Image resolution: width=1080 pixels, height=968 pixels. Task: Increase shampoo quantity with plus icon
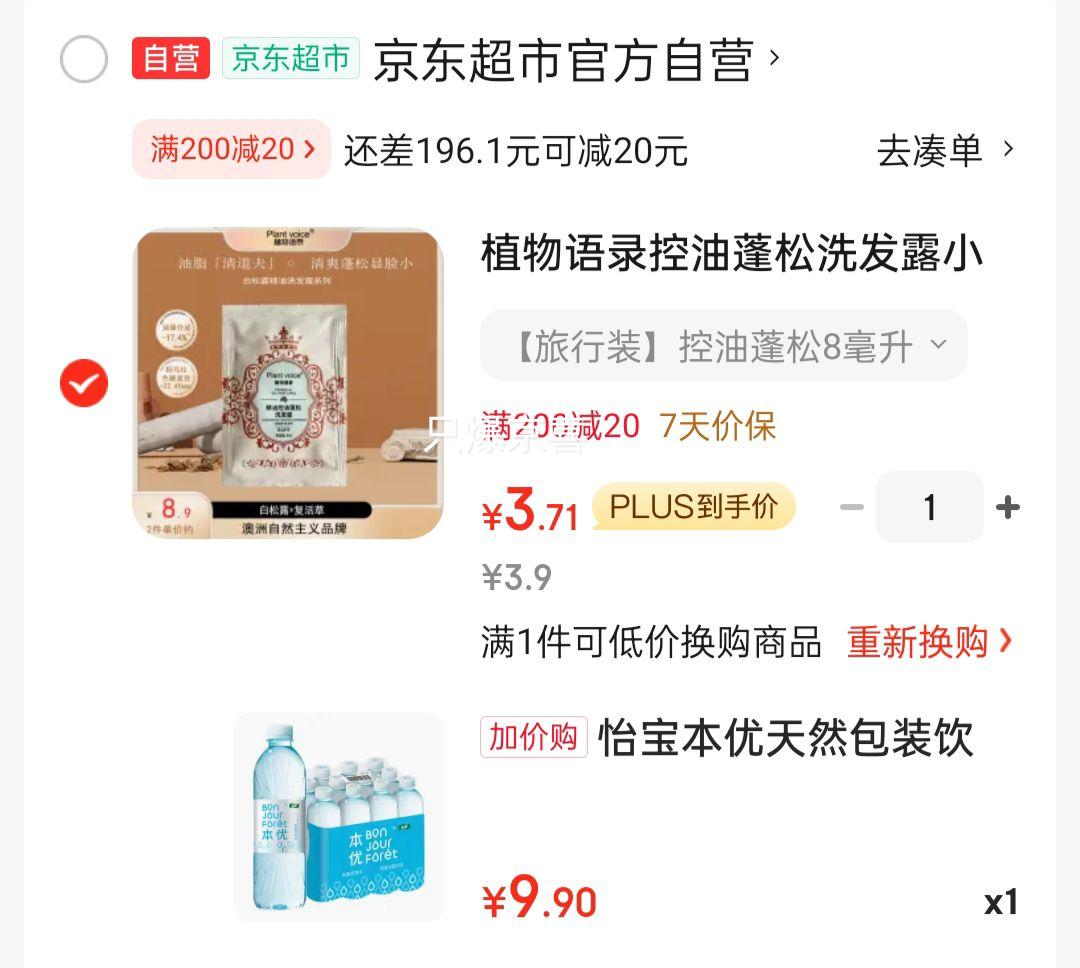coord(1008,508)
